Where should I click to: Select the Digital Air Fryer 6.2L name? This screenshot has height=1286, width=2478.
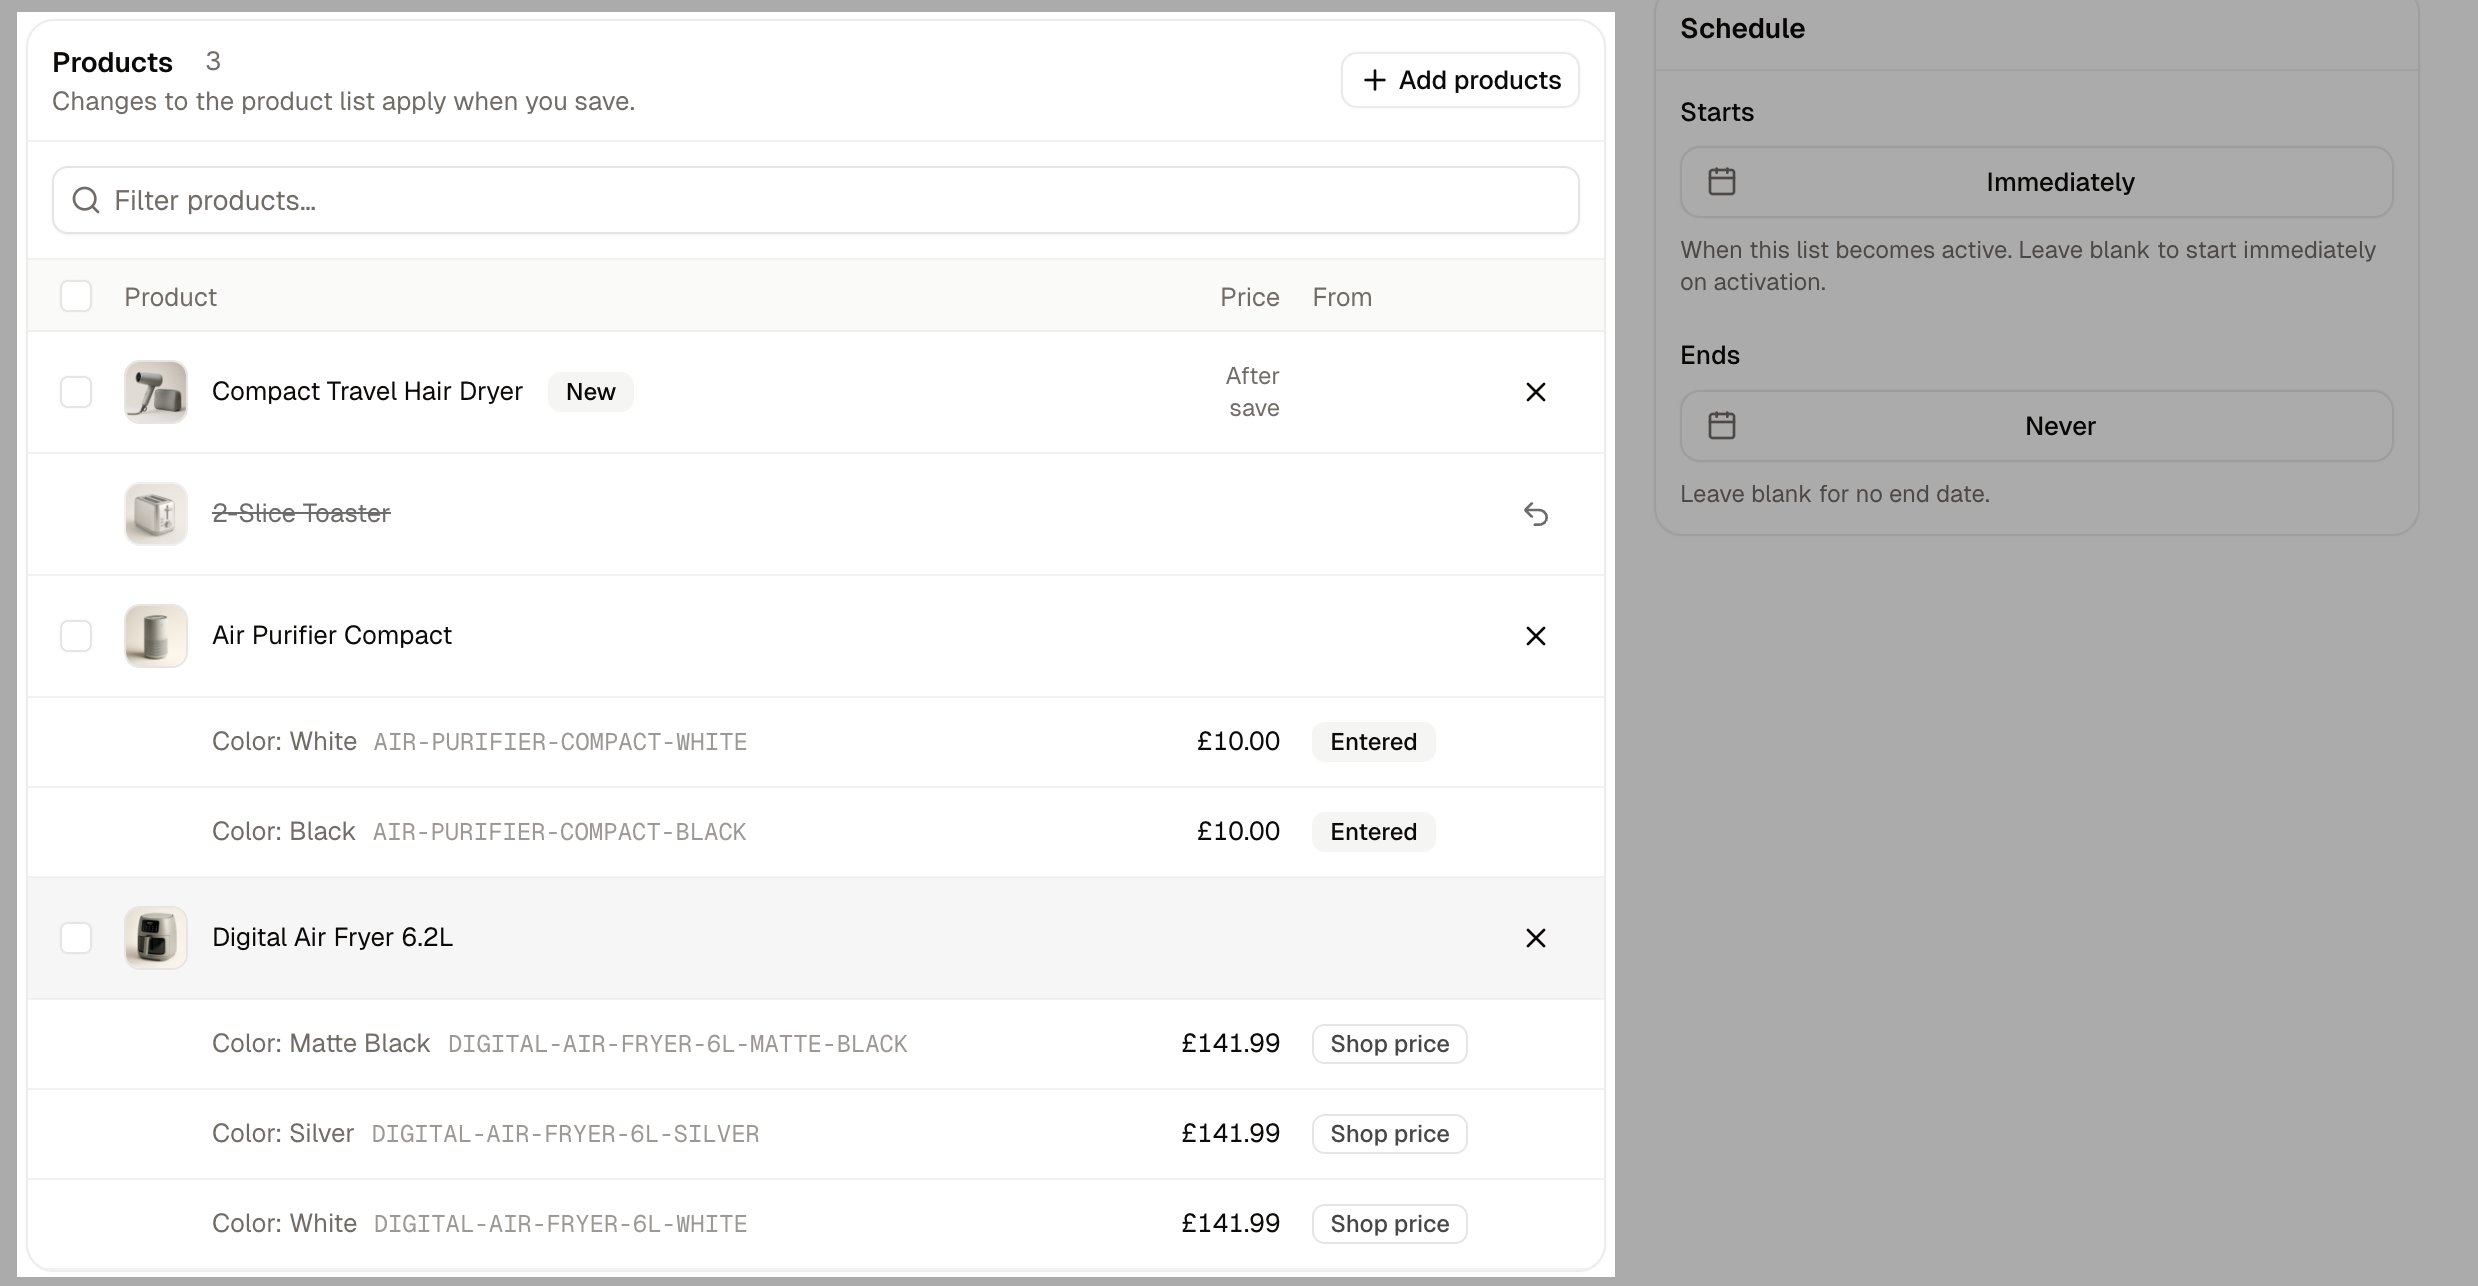click(x=332, y=938)
